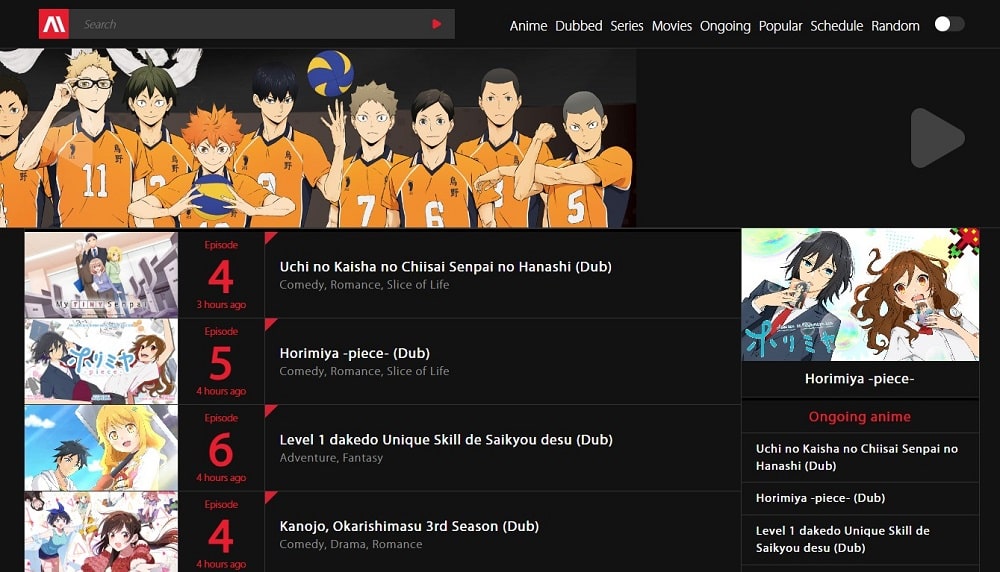This screenshot has height=572, width=1000.
Task: Open Uchi no Kaisha no Chiisai Senpai (Dub) title
Action: tap(445, 267)
